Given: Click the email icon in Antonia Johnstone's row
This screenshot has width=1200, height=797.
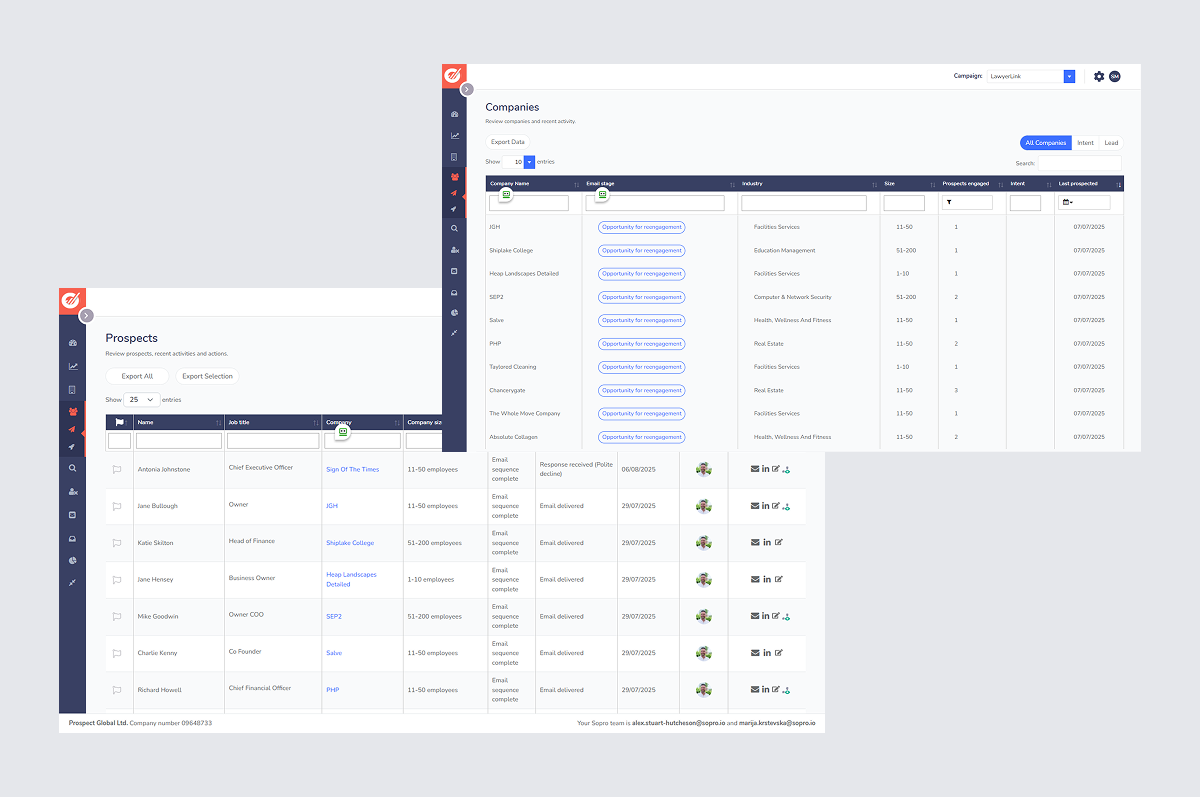Looking at the screenshot, I should (x=755, y=469).
